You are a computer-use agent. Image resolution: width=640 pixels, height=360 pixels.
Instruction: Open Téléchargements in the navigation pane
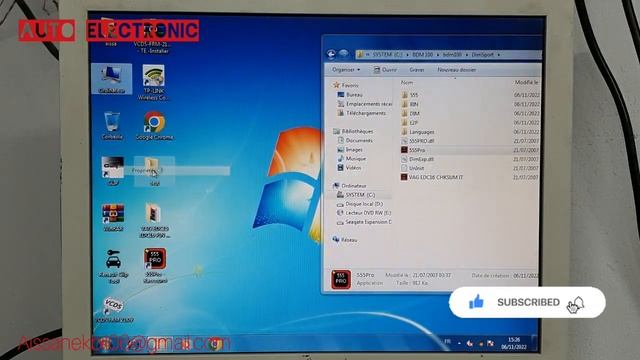362,113
